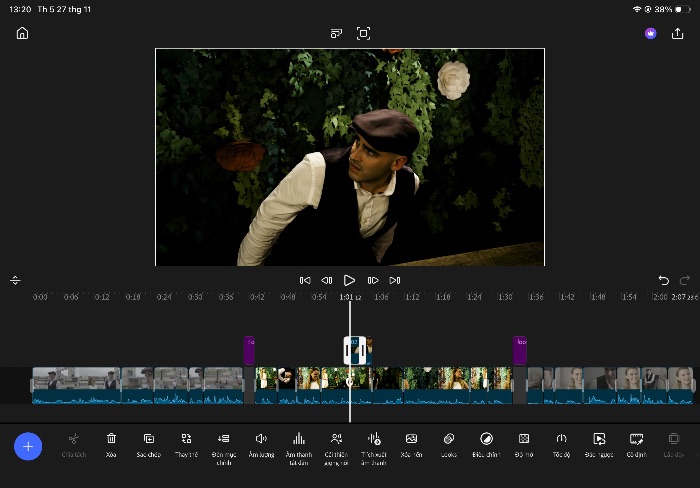Open the Điều chỉnh adjustments tool
Viewport: 700px width, 488px height.
[x=486, y=445]
